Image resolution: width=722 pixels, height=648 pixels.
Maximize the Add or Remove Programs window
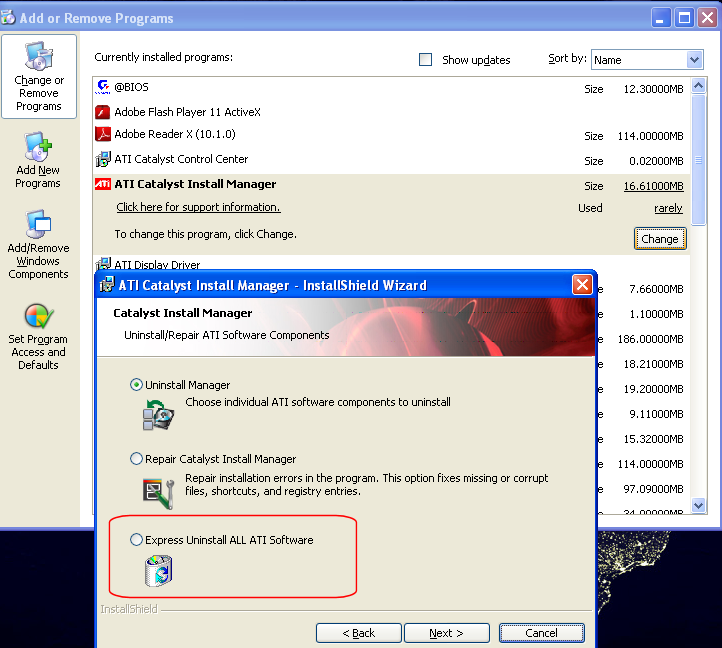[684, 18]
